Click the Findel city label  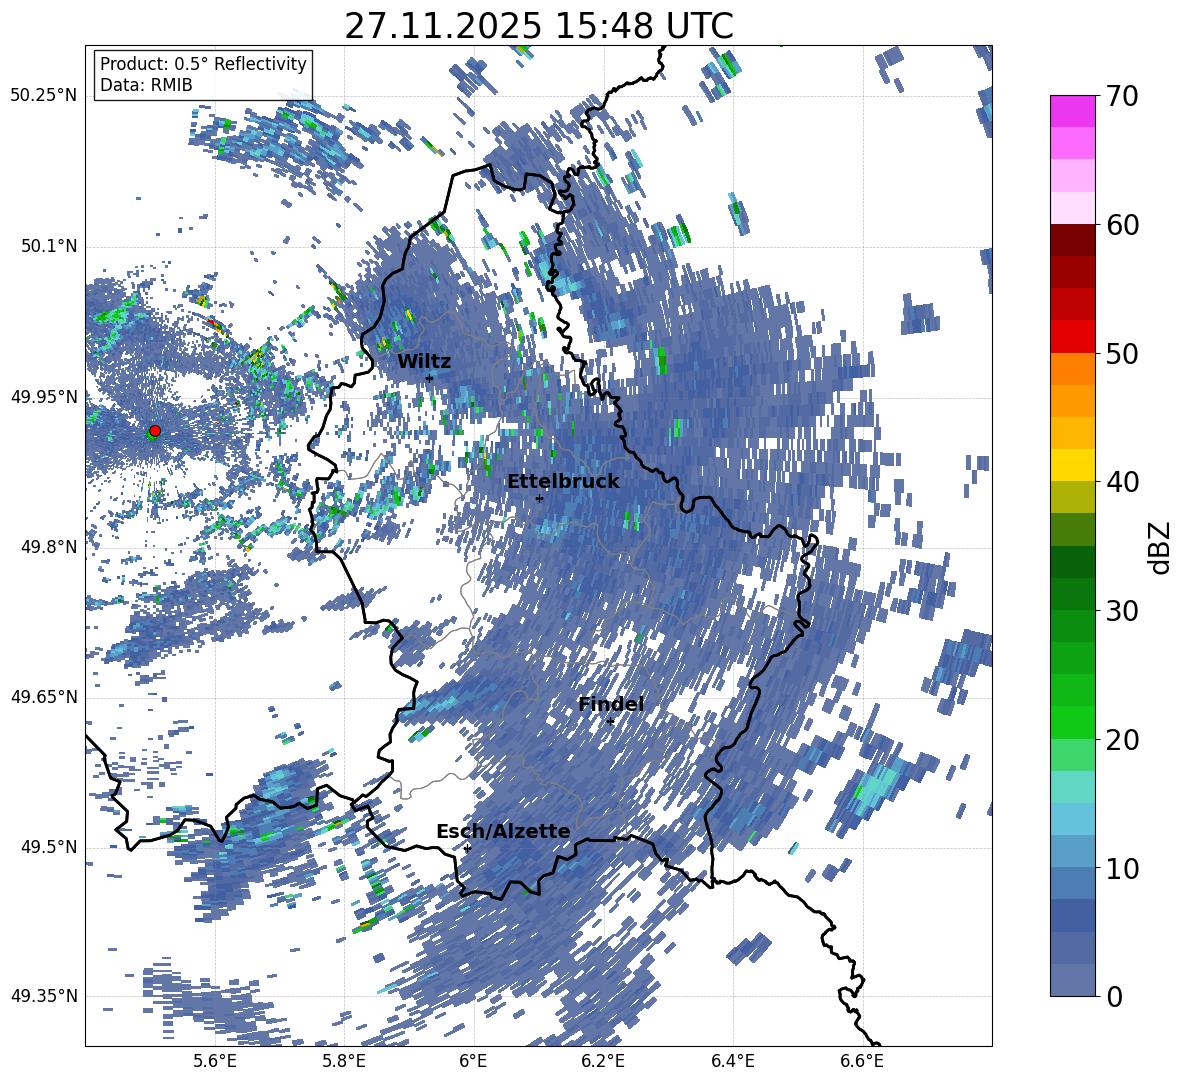coord(611,704)
